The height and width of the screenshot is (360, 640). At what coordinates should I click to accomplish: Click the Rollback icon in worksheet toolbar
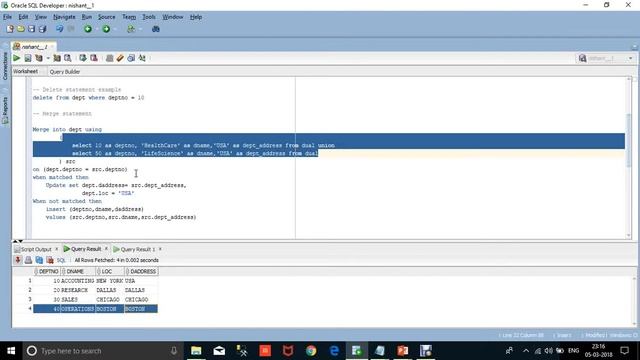pos(94,58)
